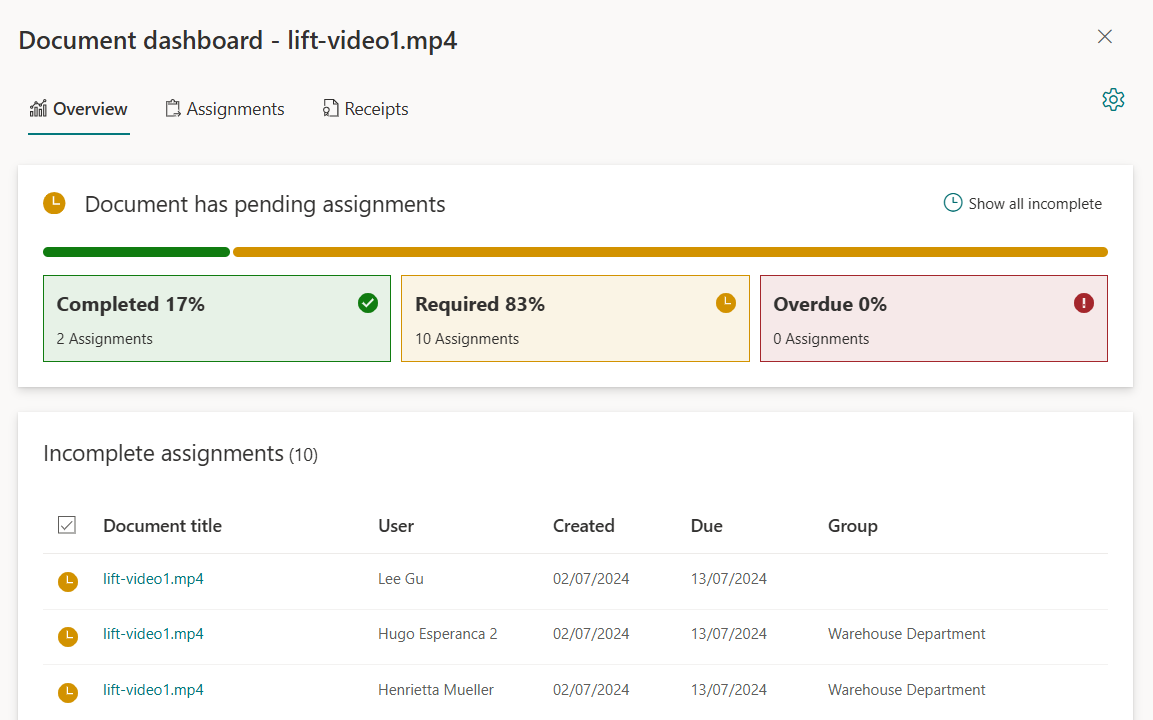Click the green segment of the progress bar
Screen dimensions: 1153x720
click(136, 251)
